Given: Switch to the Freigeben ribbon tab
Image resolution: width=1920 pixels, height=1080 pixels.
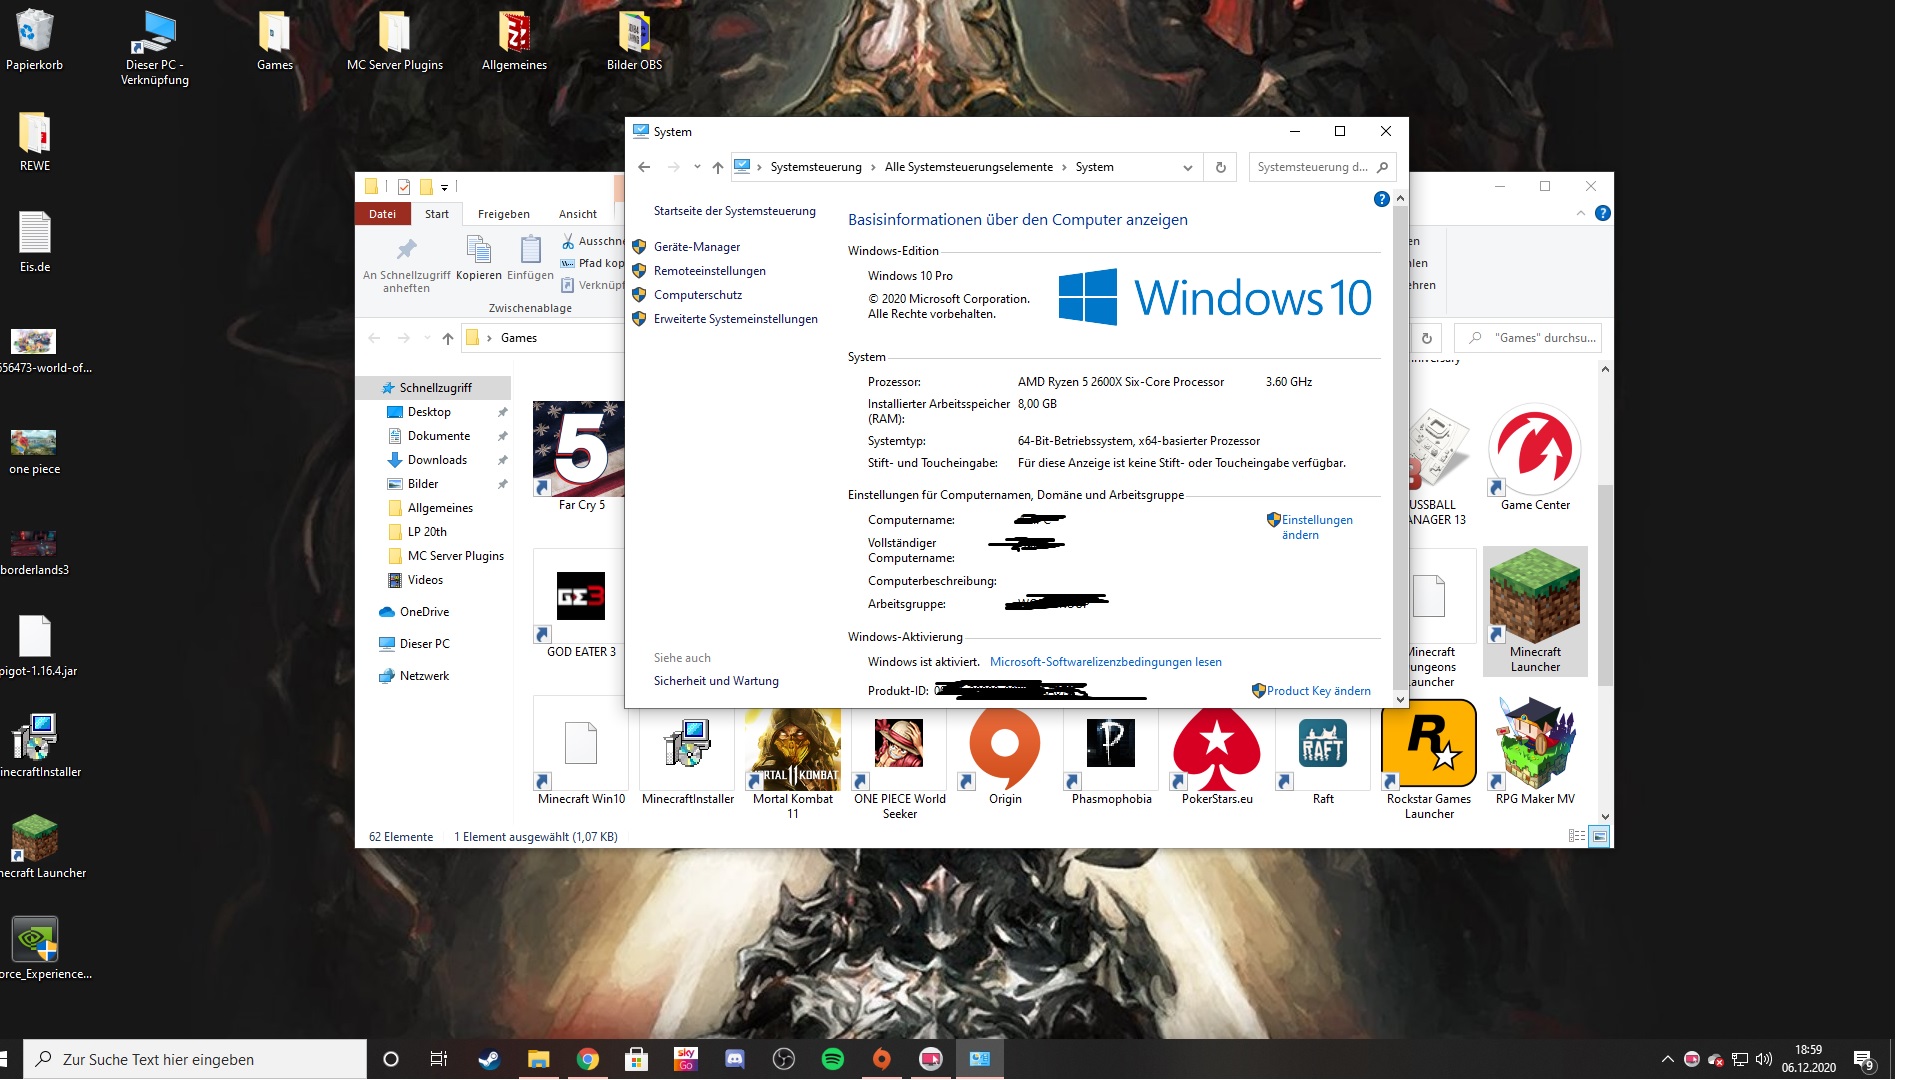Looking at the screenshot, I should point(504,214).
